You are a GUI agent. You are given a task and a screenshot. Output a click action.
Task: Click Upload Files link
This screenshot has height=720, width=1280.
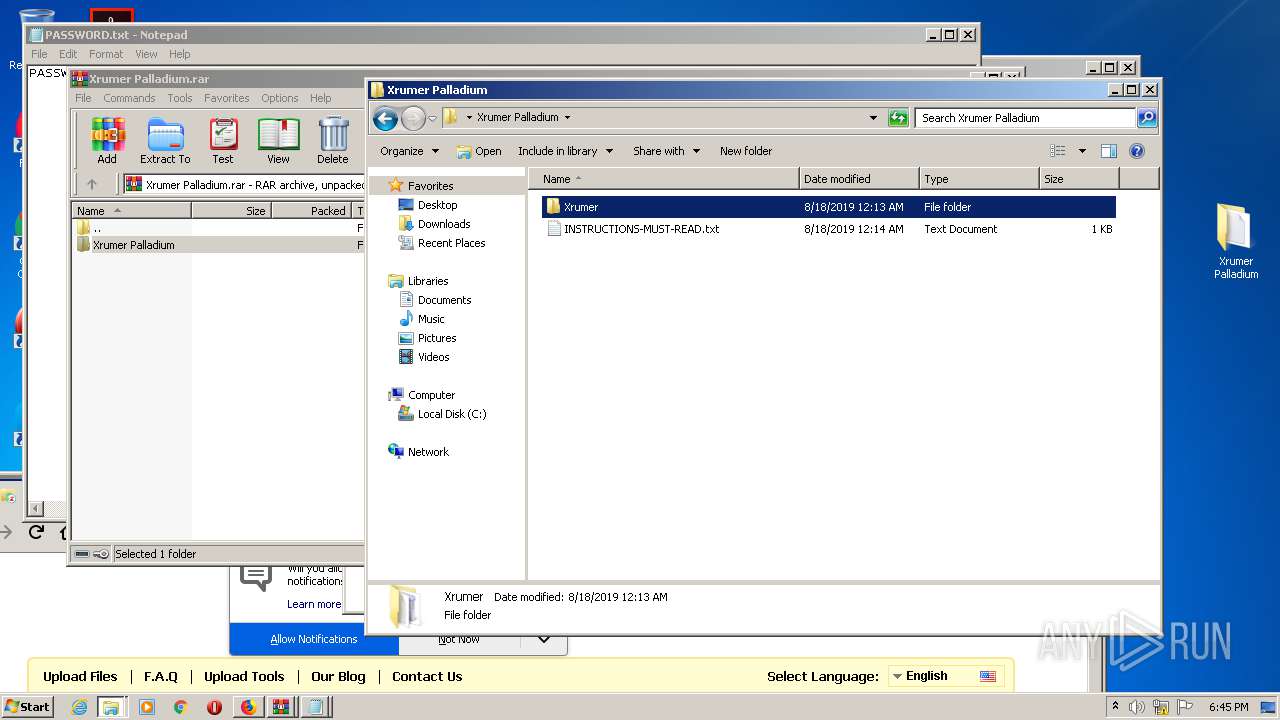(x=80, y=676)
